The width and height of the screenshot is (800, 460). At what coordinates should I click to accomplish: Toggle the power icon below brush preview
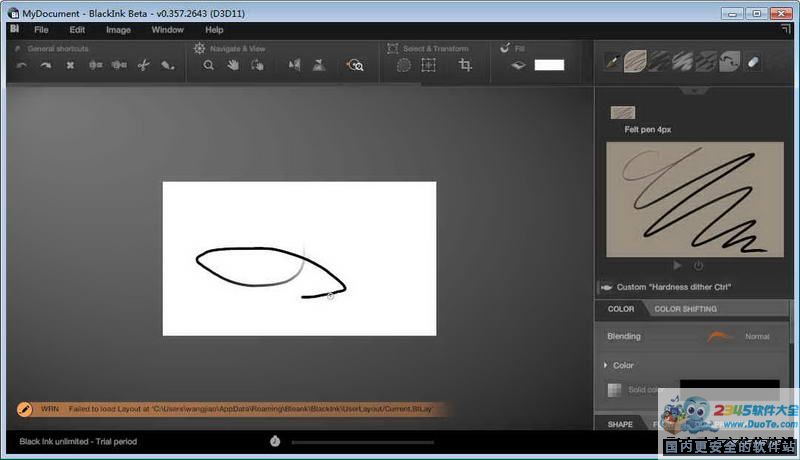pyautogui.click(x=698, y=265)
